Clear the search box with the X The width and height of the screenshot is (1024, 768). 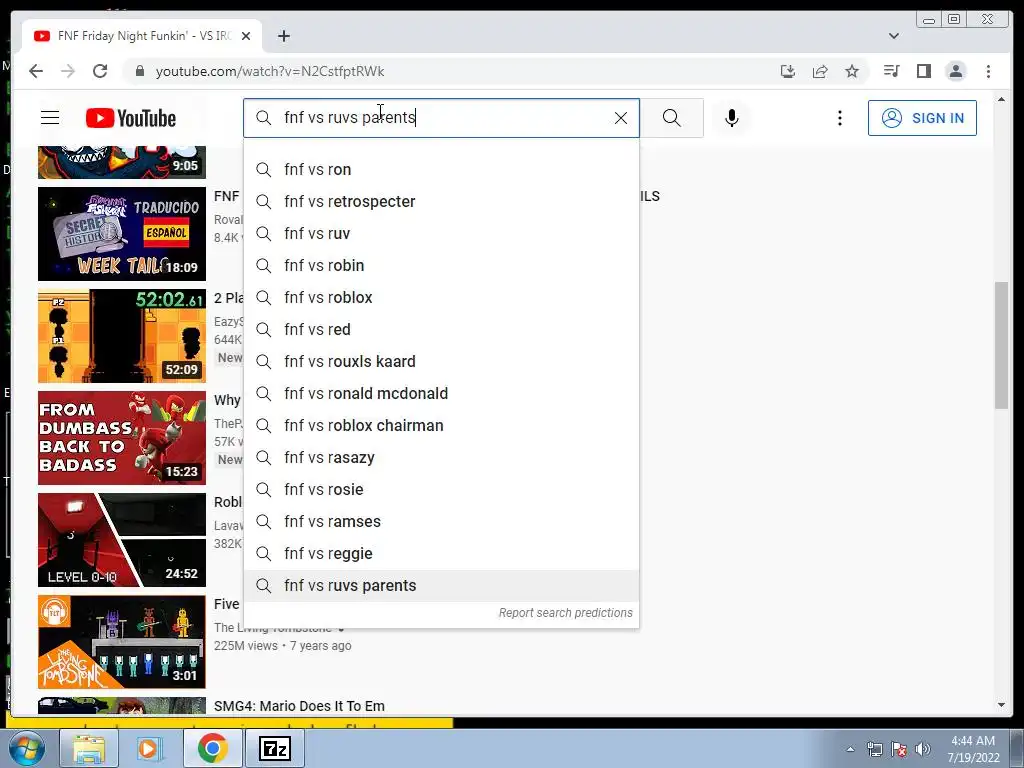[x=620, y=118]
